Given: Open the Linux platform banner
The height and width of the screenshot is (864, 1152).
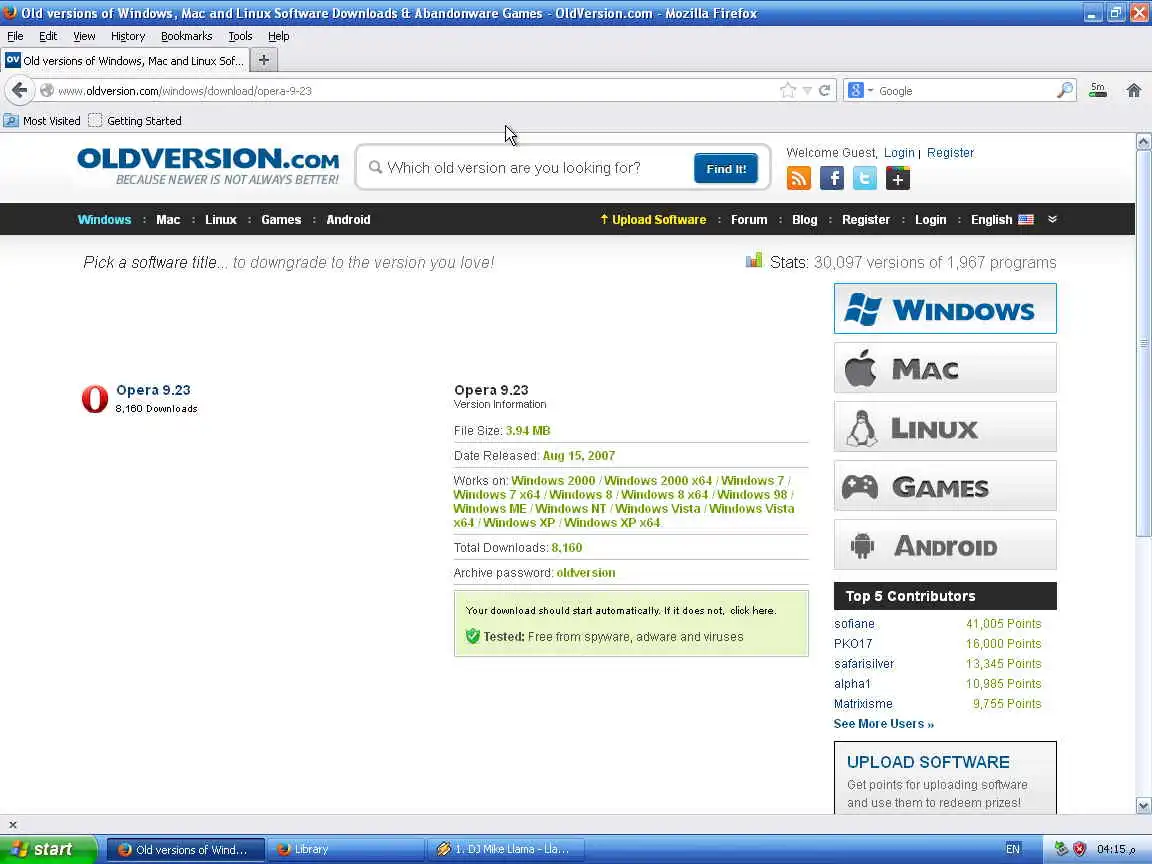Looking at the screenshot, I should [x=945, y=426].
